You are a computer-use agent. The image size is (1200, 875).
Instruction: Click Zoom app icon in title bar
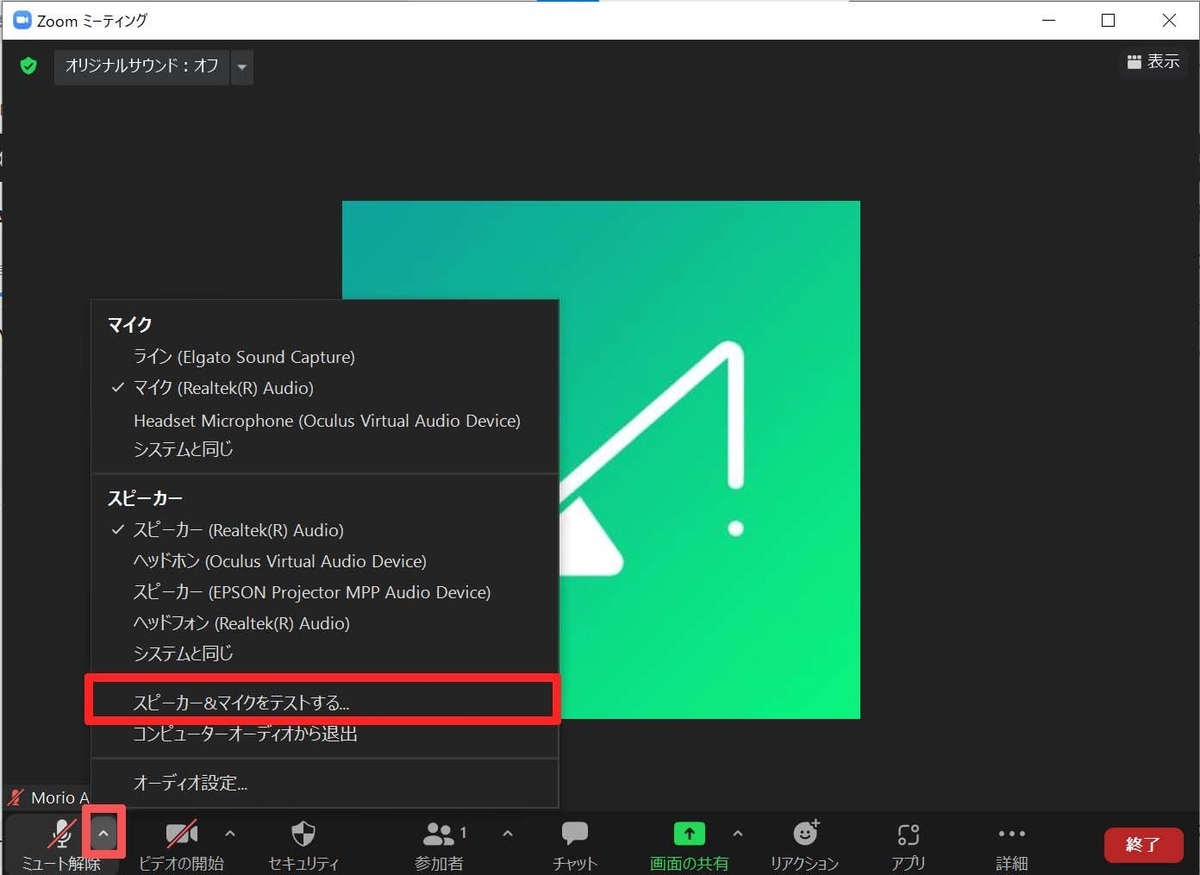tap(22, 20)
